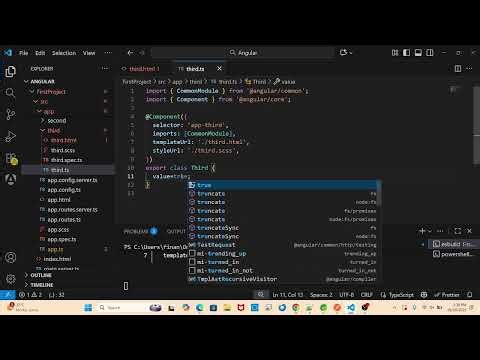Show errors and warnings in status bar
Screen dimensions: 480x360
pyautogui.click(x=30, y=295)
